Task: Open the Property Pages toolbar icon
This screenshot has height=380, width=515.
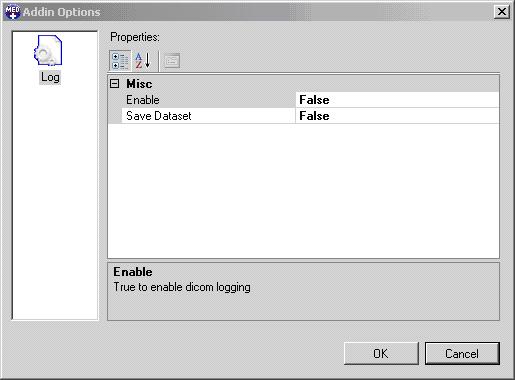Action: 172,61
